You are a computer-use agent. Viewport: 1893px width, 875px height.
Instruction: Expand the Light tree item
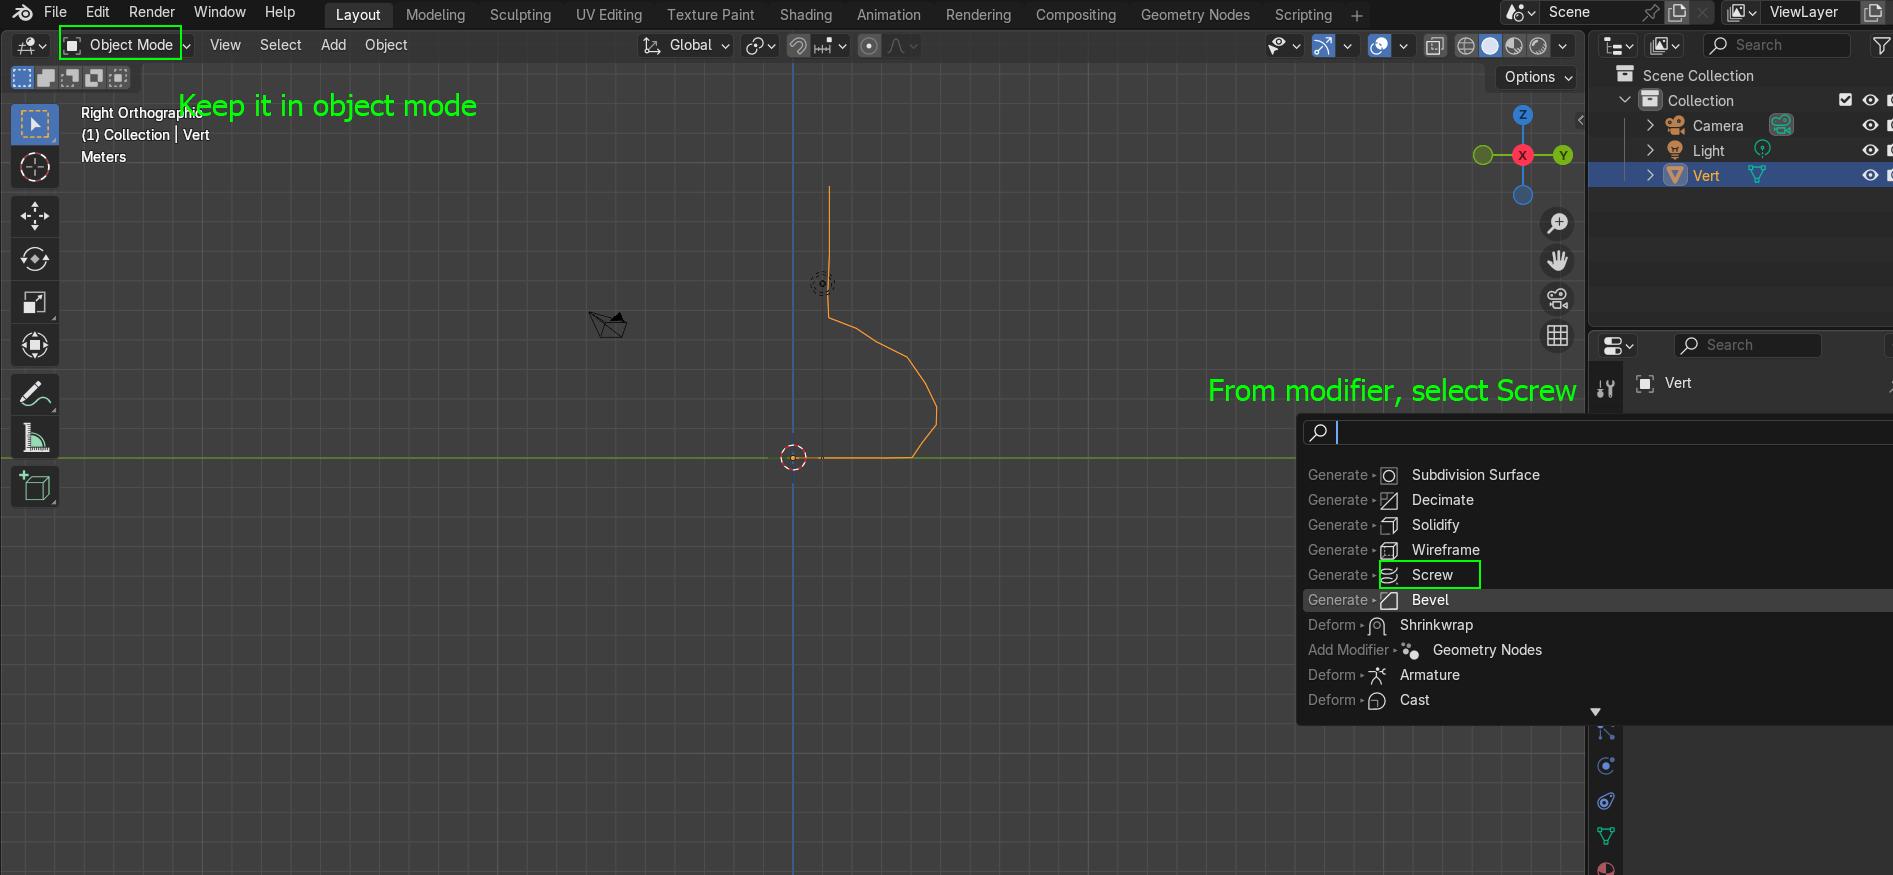point(1650,150)
